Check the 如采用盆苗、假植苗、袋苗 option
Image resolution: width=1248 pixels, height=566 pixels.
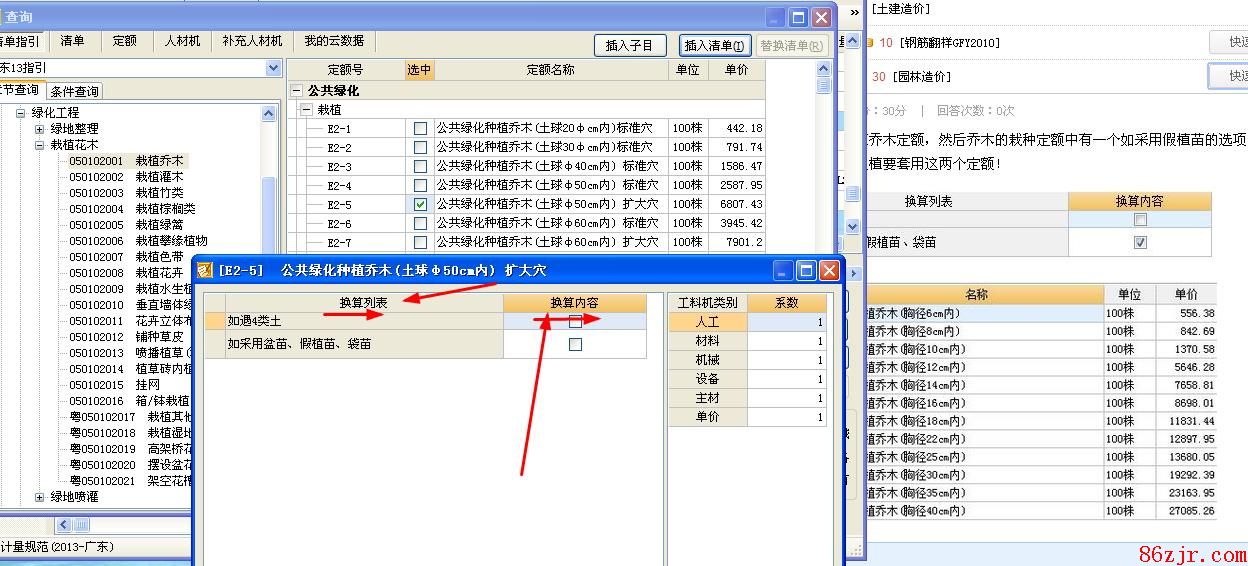click(x=575, y=344)
